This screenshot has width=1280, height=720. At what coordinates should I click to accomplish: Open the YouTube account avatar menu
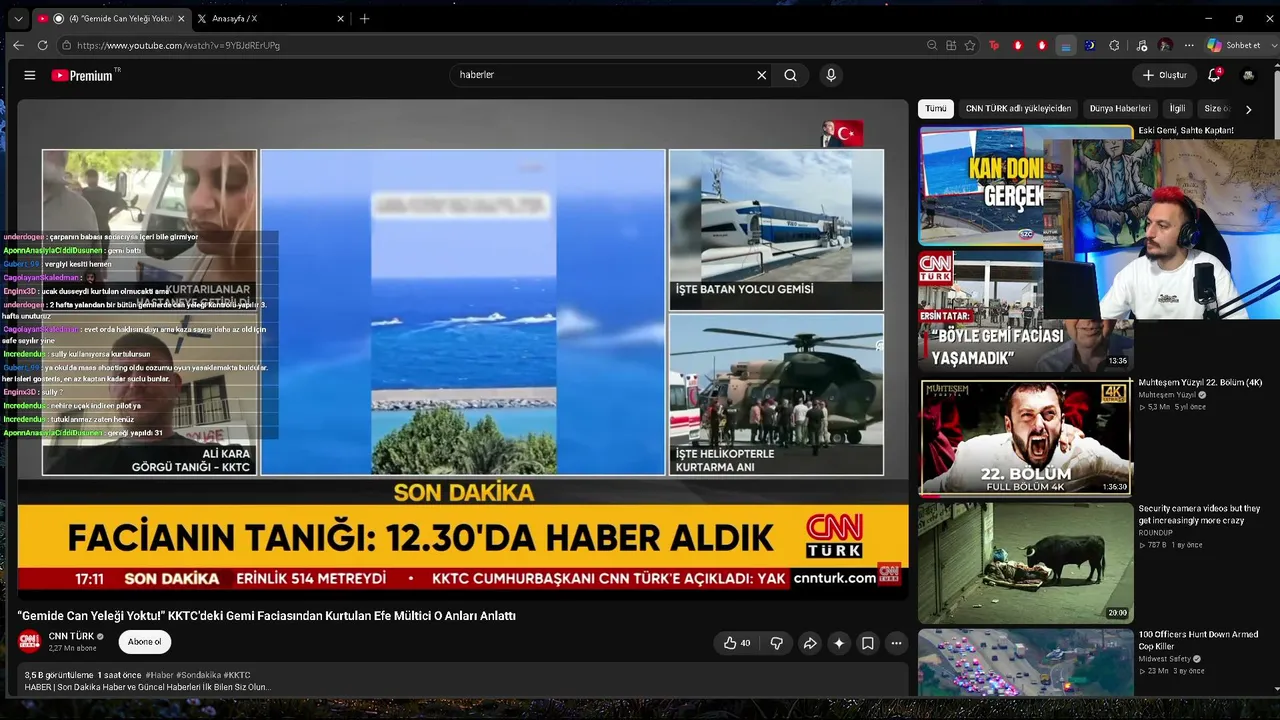coord(1248,75)
